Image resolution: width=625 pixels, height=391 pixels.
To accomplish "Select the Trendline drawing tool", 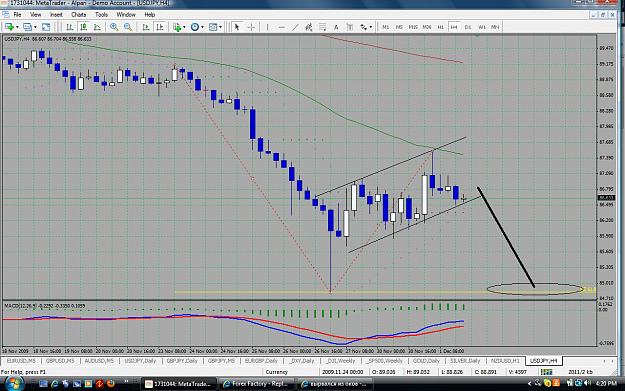I will pos(295,27).
